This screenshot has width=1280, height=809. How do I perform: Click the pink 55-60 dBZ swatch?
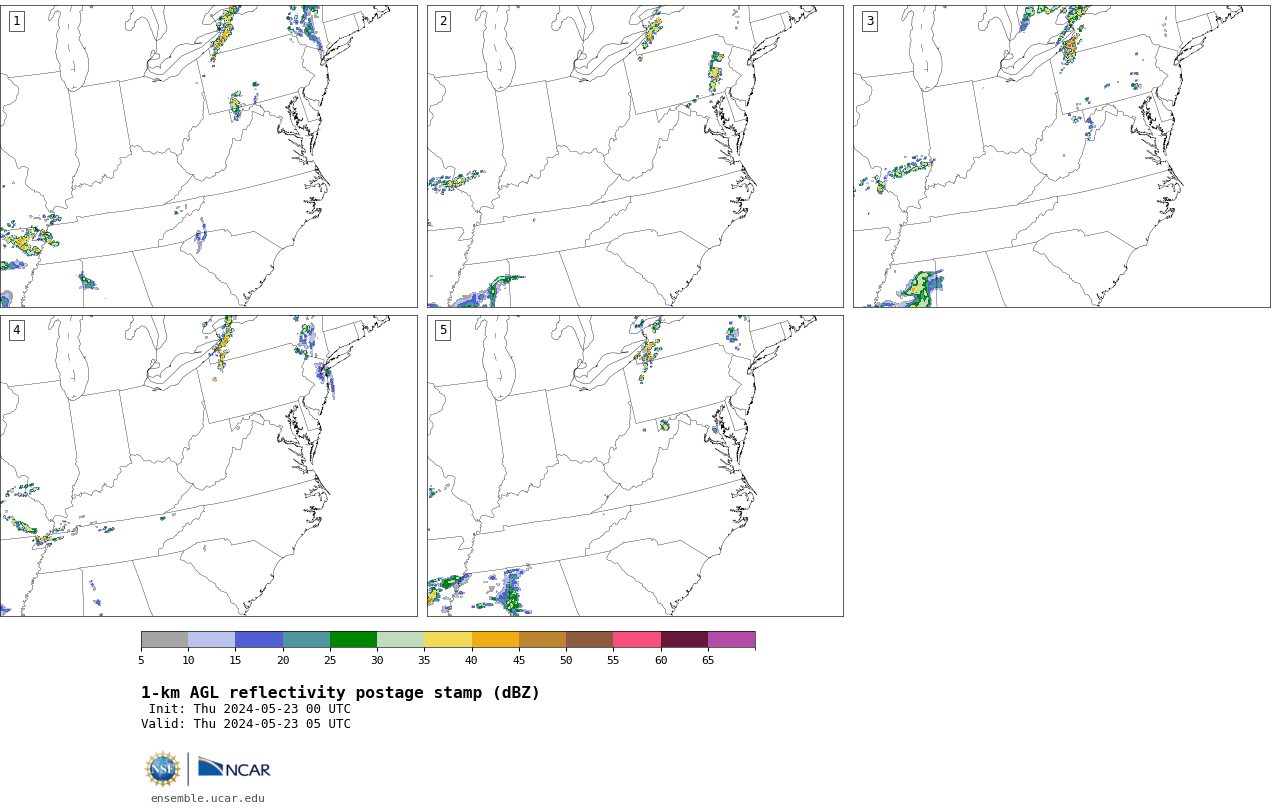(637, 640)
